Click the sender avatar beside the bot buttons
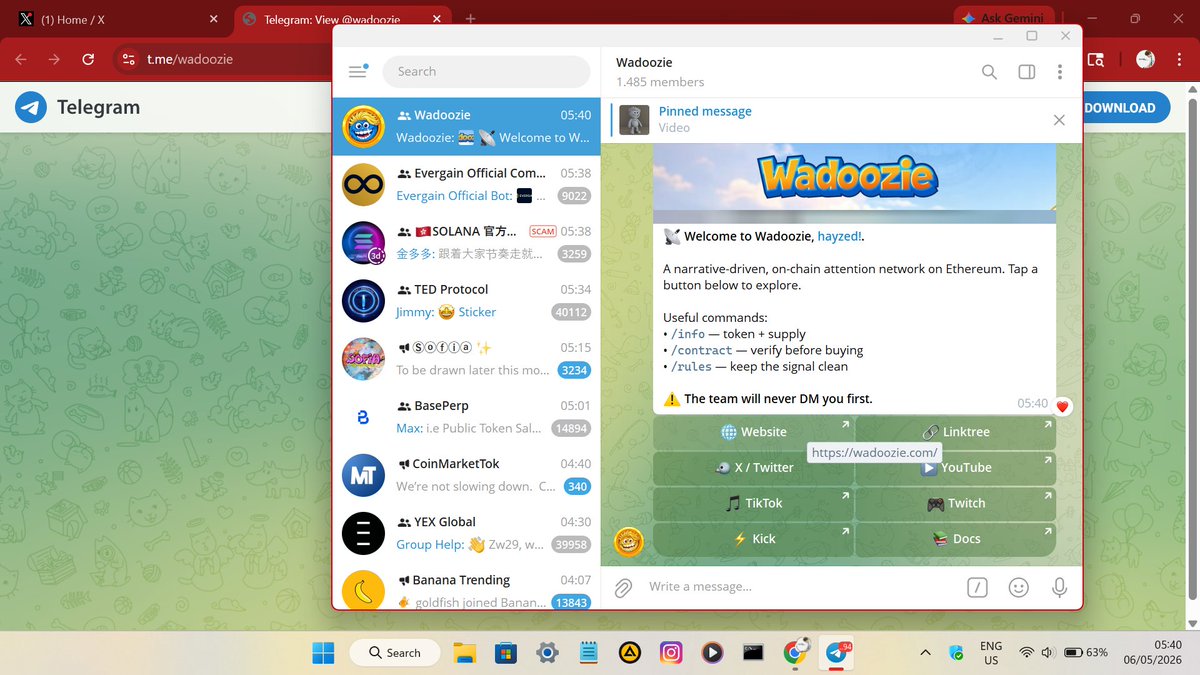1200x675 pixels. click(x=628, y=542)
